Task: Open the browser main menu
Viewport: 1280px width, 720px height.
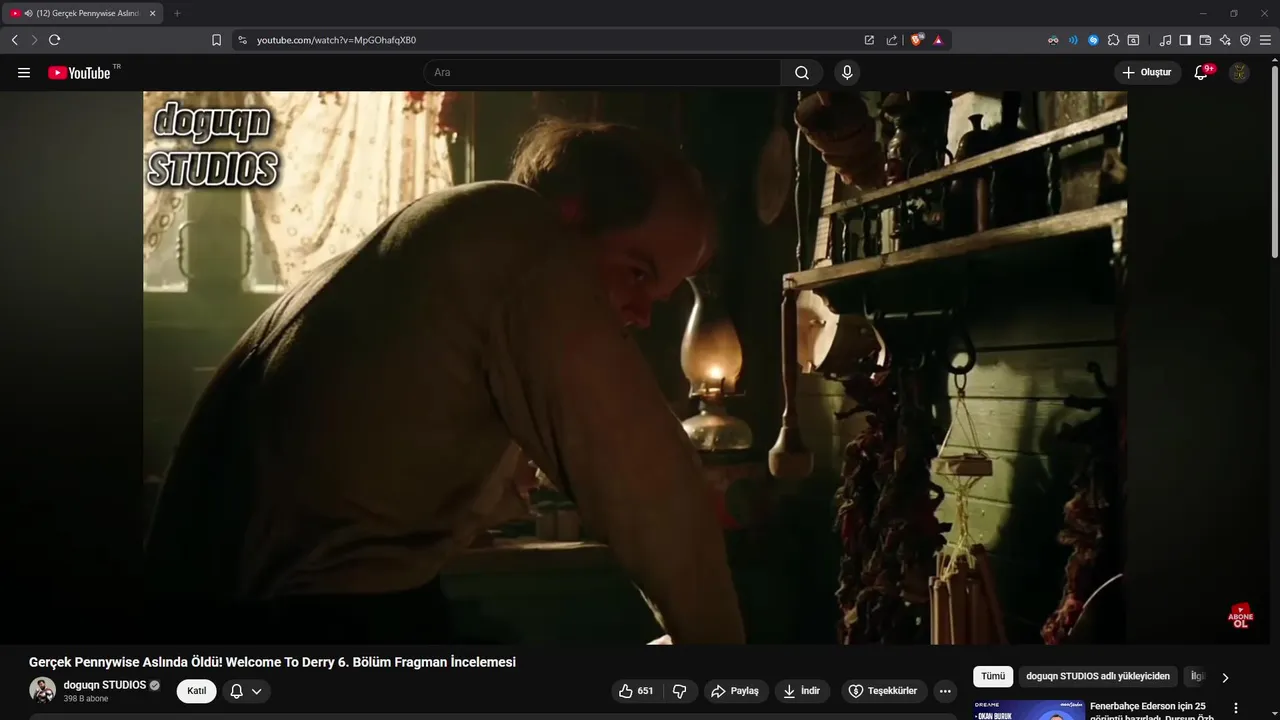Action: [x=1265, y=40]
